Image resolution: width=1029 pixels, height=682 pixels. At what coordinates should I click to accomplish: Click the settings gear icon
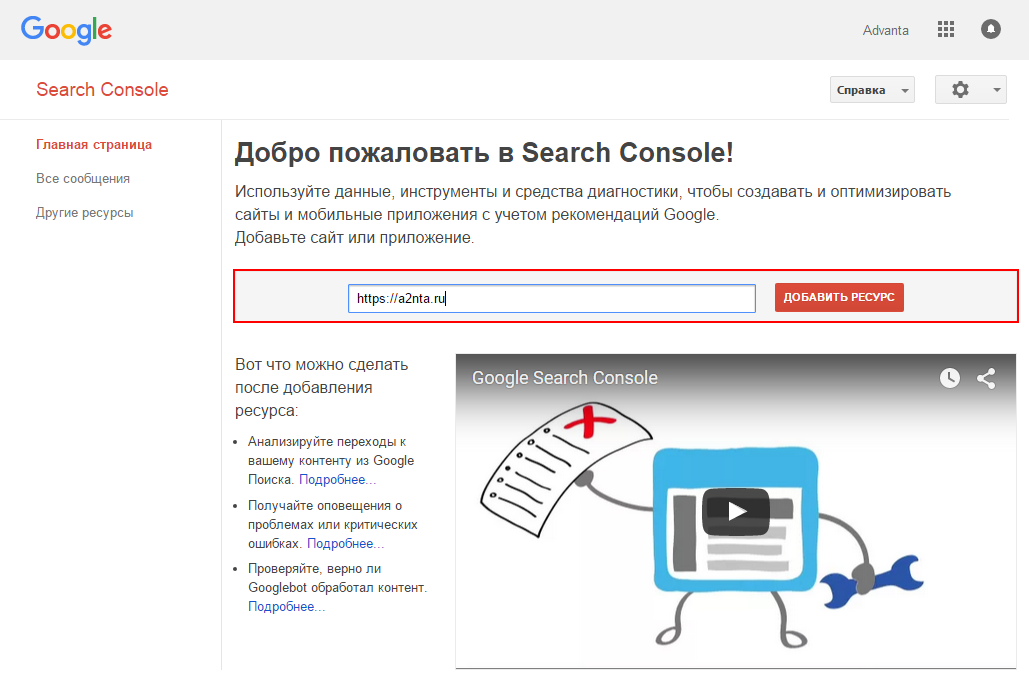point(960,90)
